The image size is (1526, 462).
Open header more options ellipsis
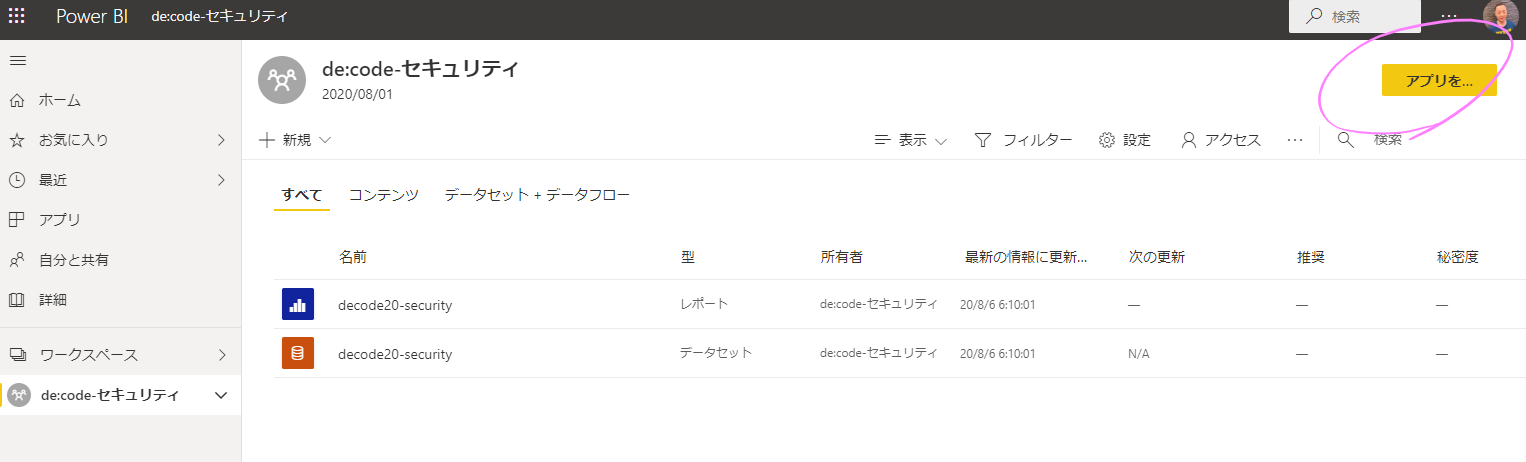tap(1449, 17)
